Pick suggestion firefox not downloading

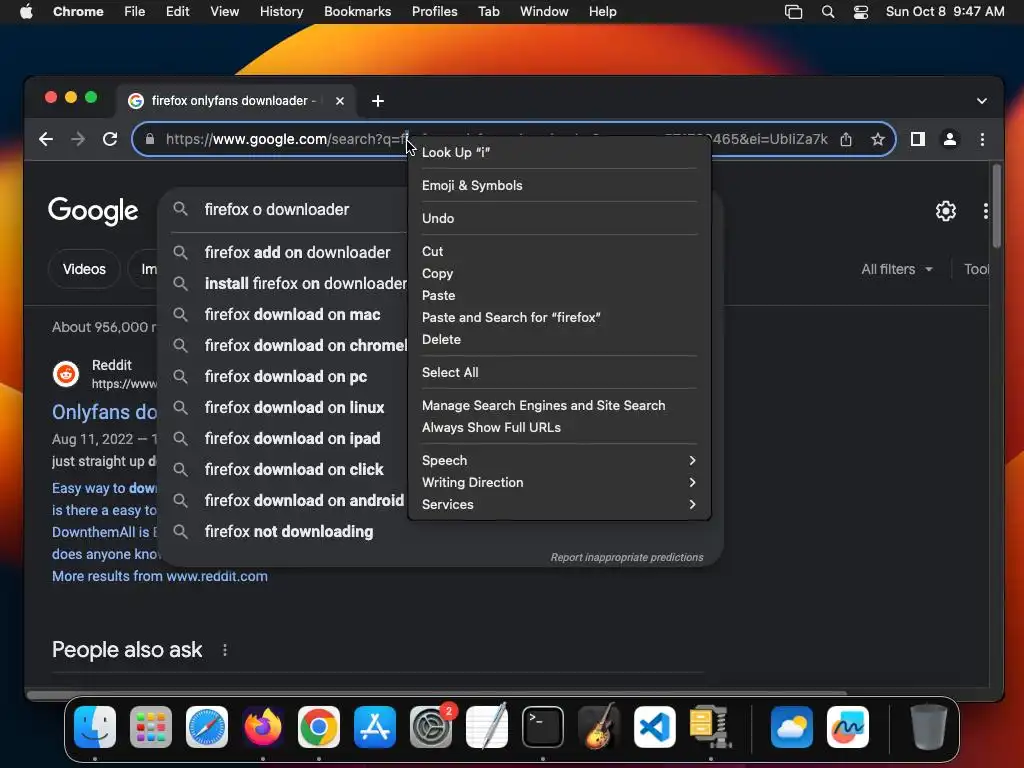(288, 532)
